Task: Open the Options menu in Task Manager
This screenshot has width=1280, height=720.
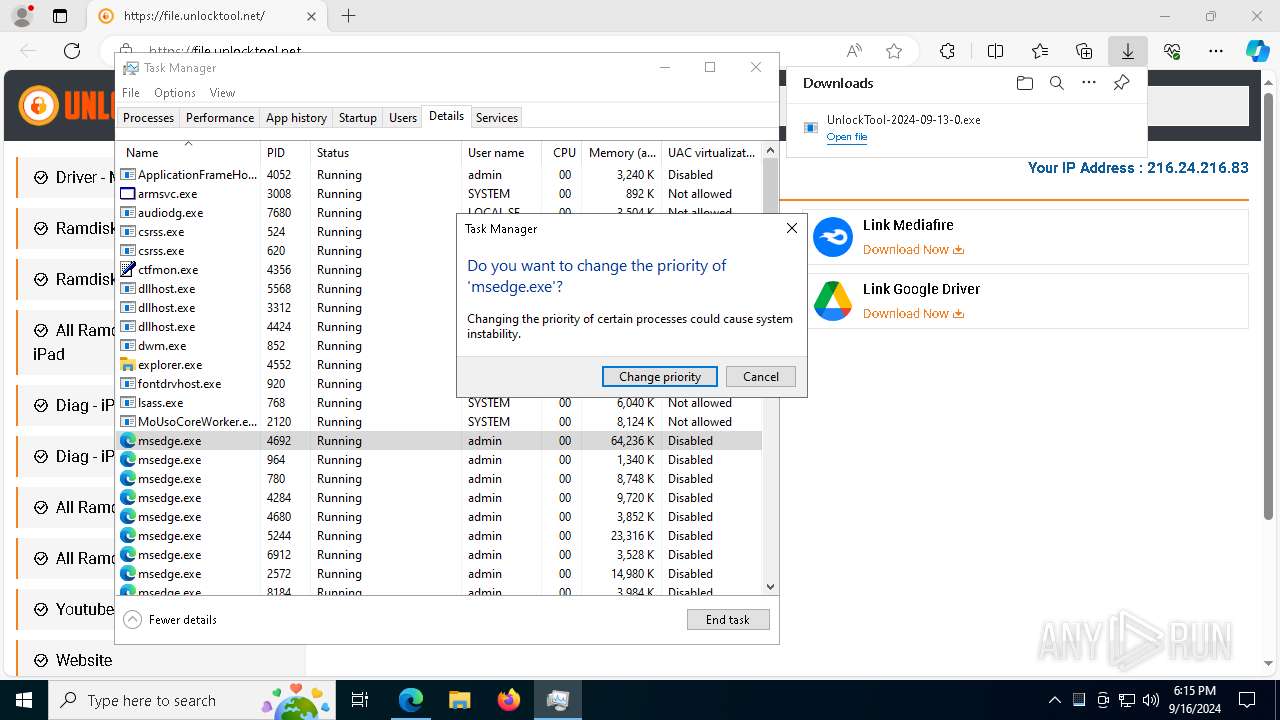Action: click(175, 93)
